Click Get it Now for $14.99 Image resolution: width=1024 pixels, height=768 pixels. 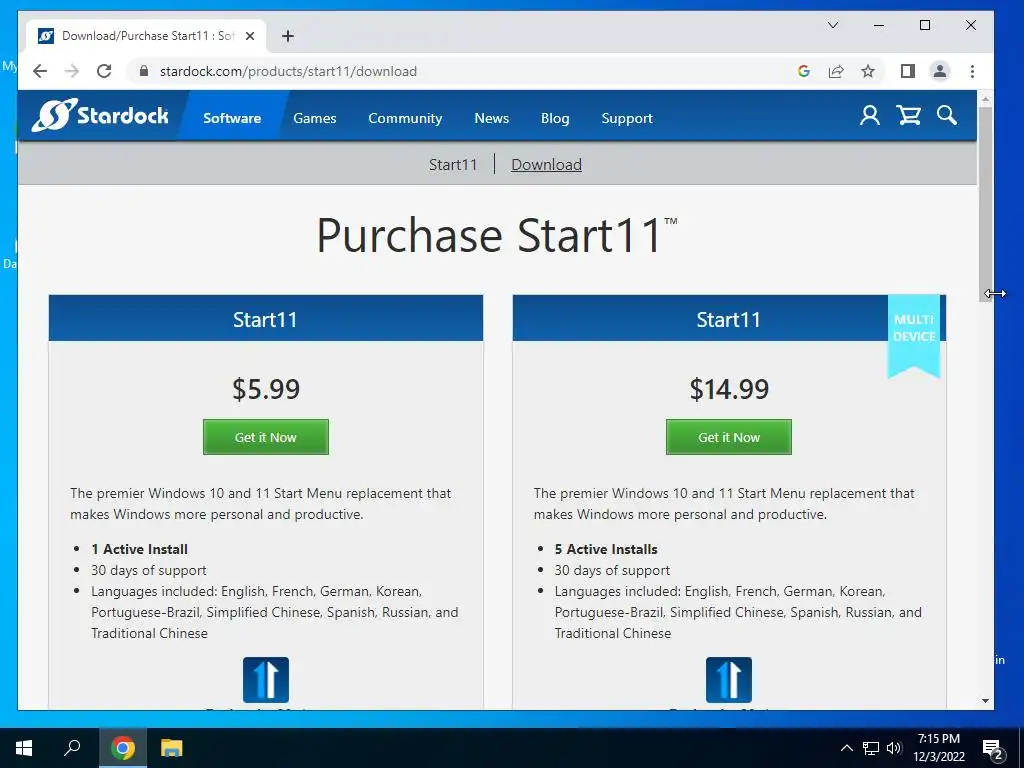(729, 437)
